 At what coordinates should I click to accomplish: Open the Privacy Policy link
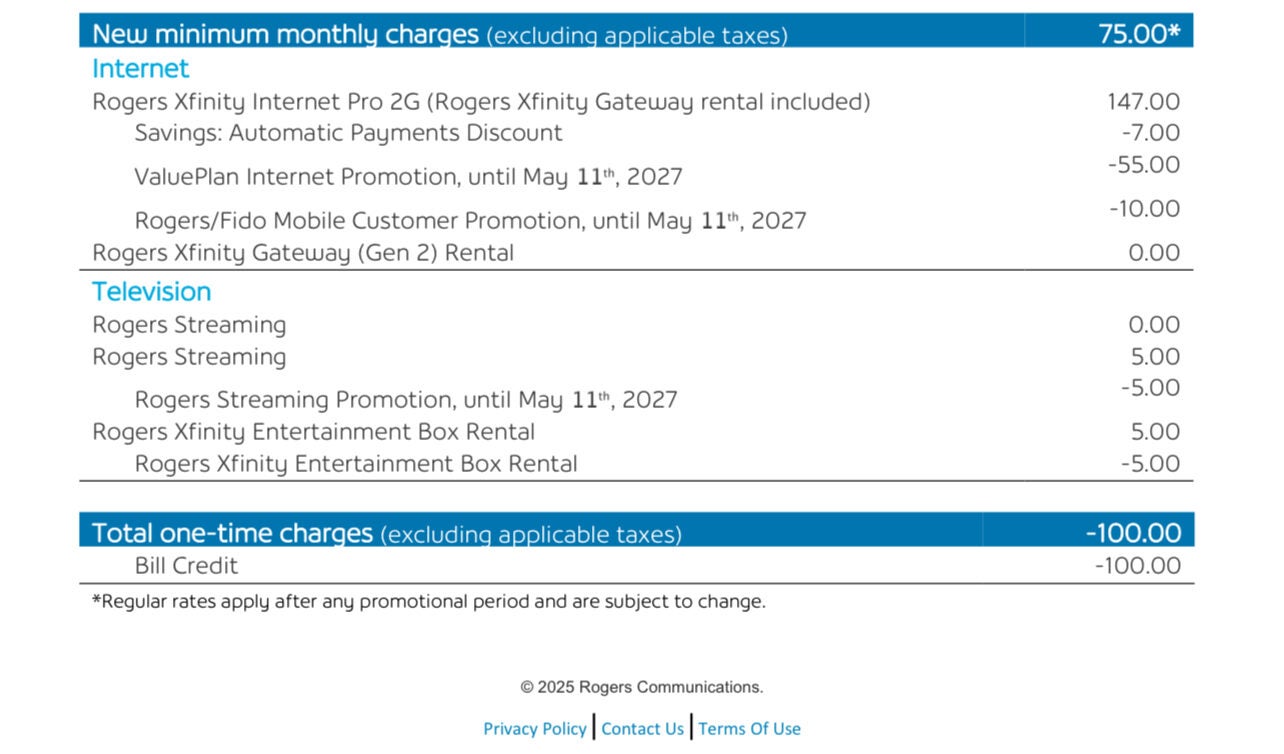click(535, 729)
